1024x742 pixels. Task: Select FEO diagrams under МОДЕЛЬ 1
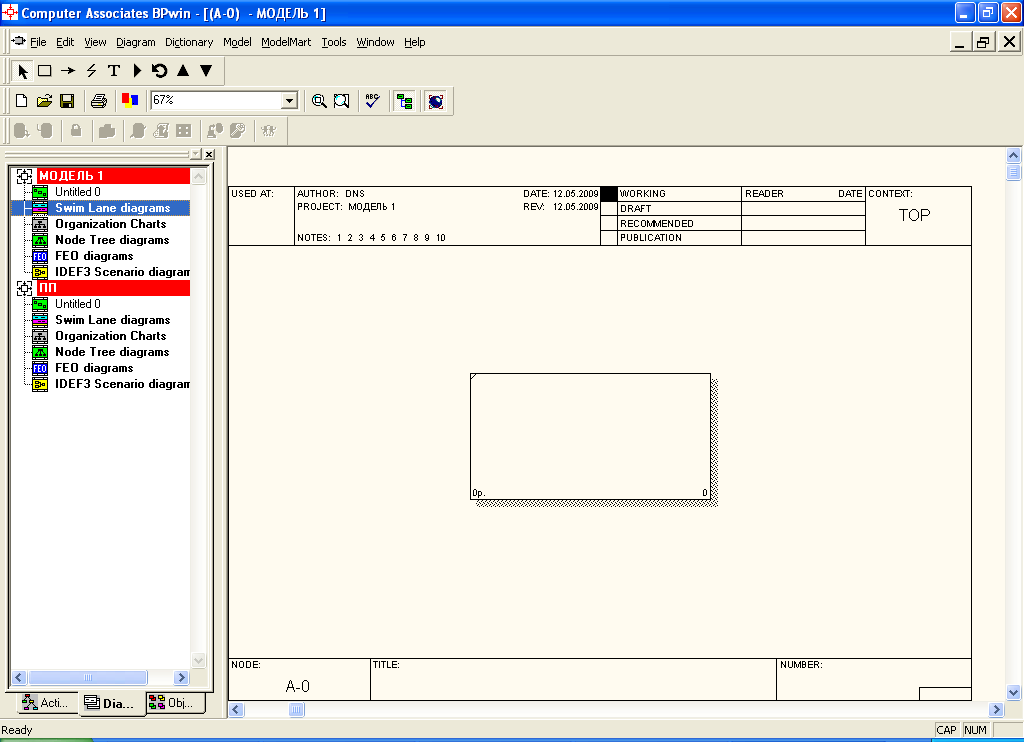pos(93,256)
